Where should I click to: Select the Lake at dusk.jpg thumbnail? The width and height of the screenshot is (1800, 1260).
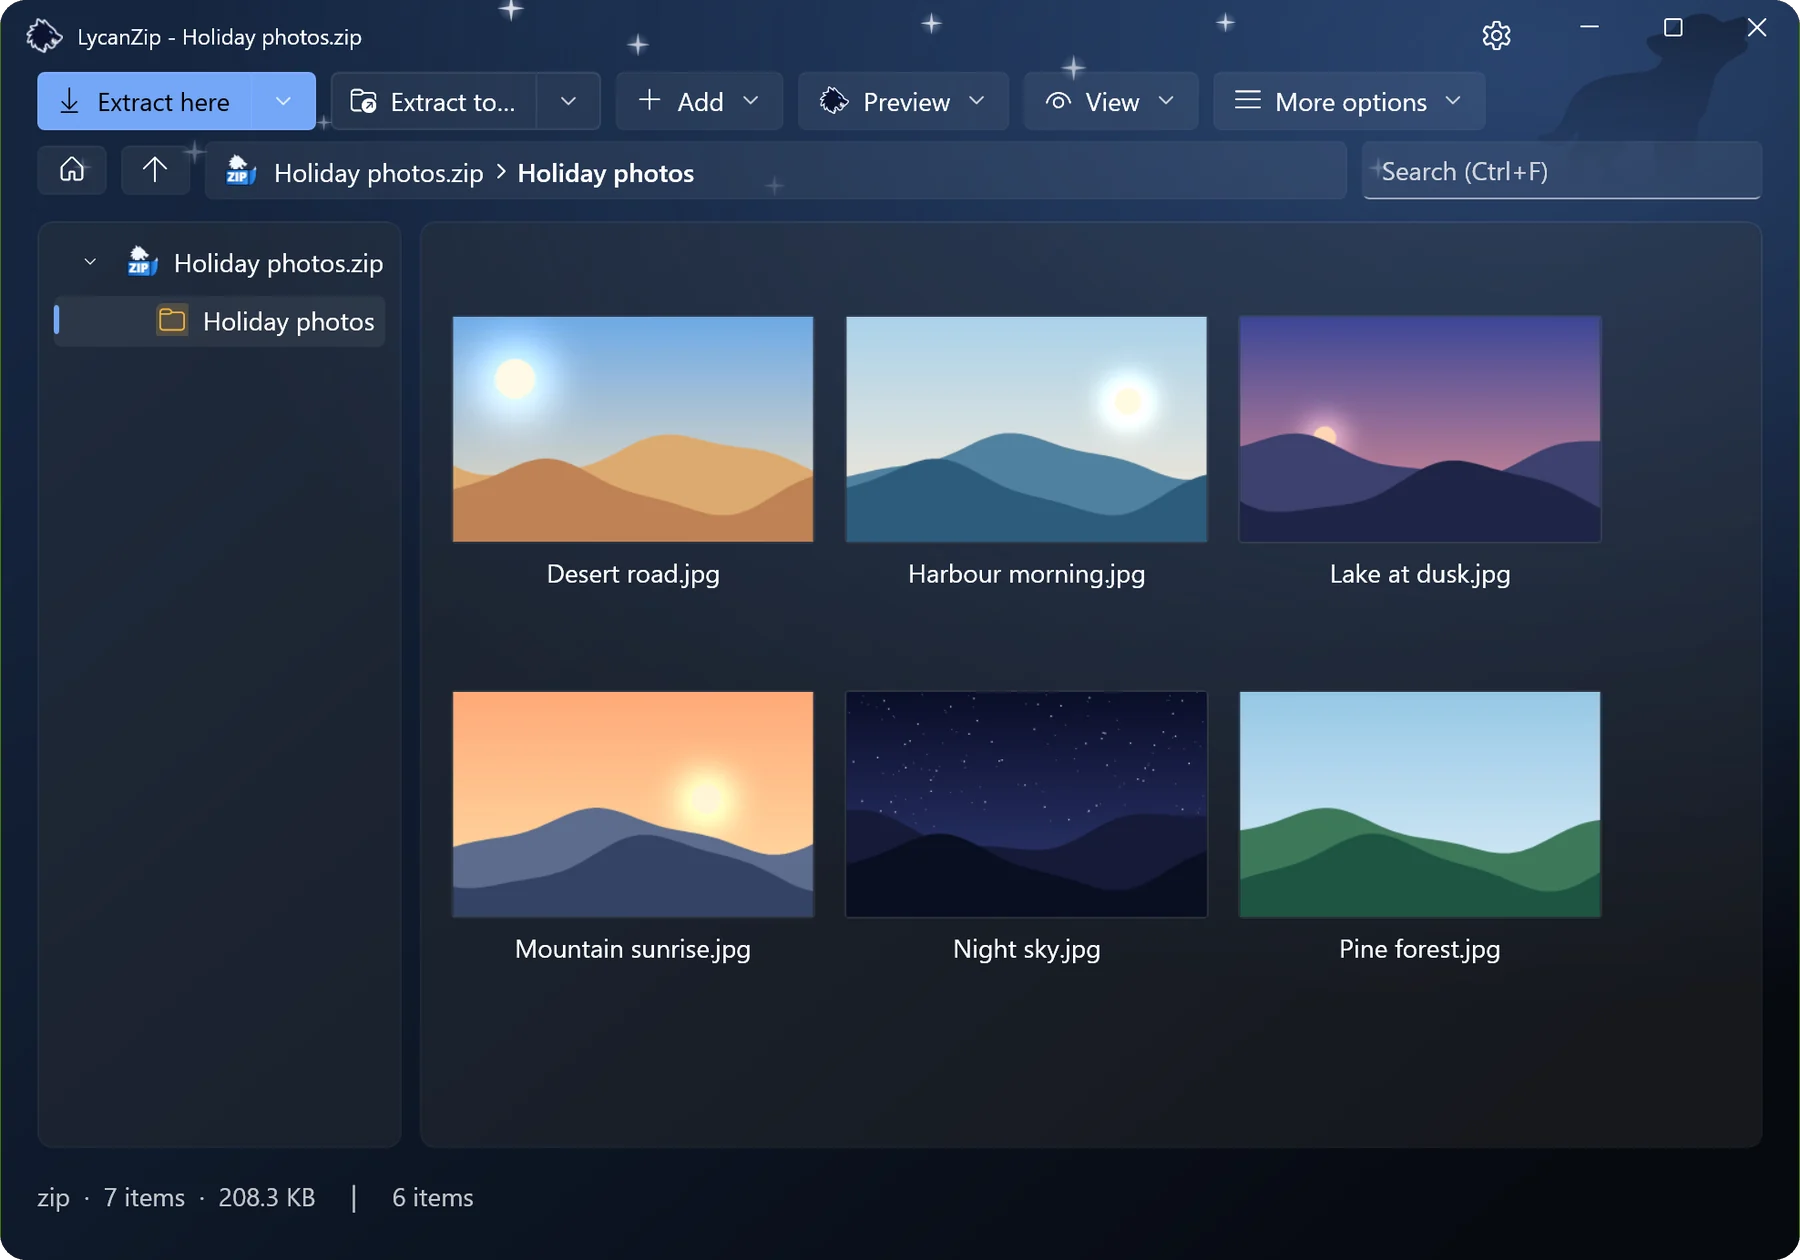pos(1420,429)
